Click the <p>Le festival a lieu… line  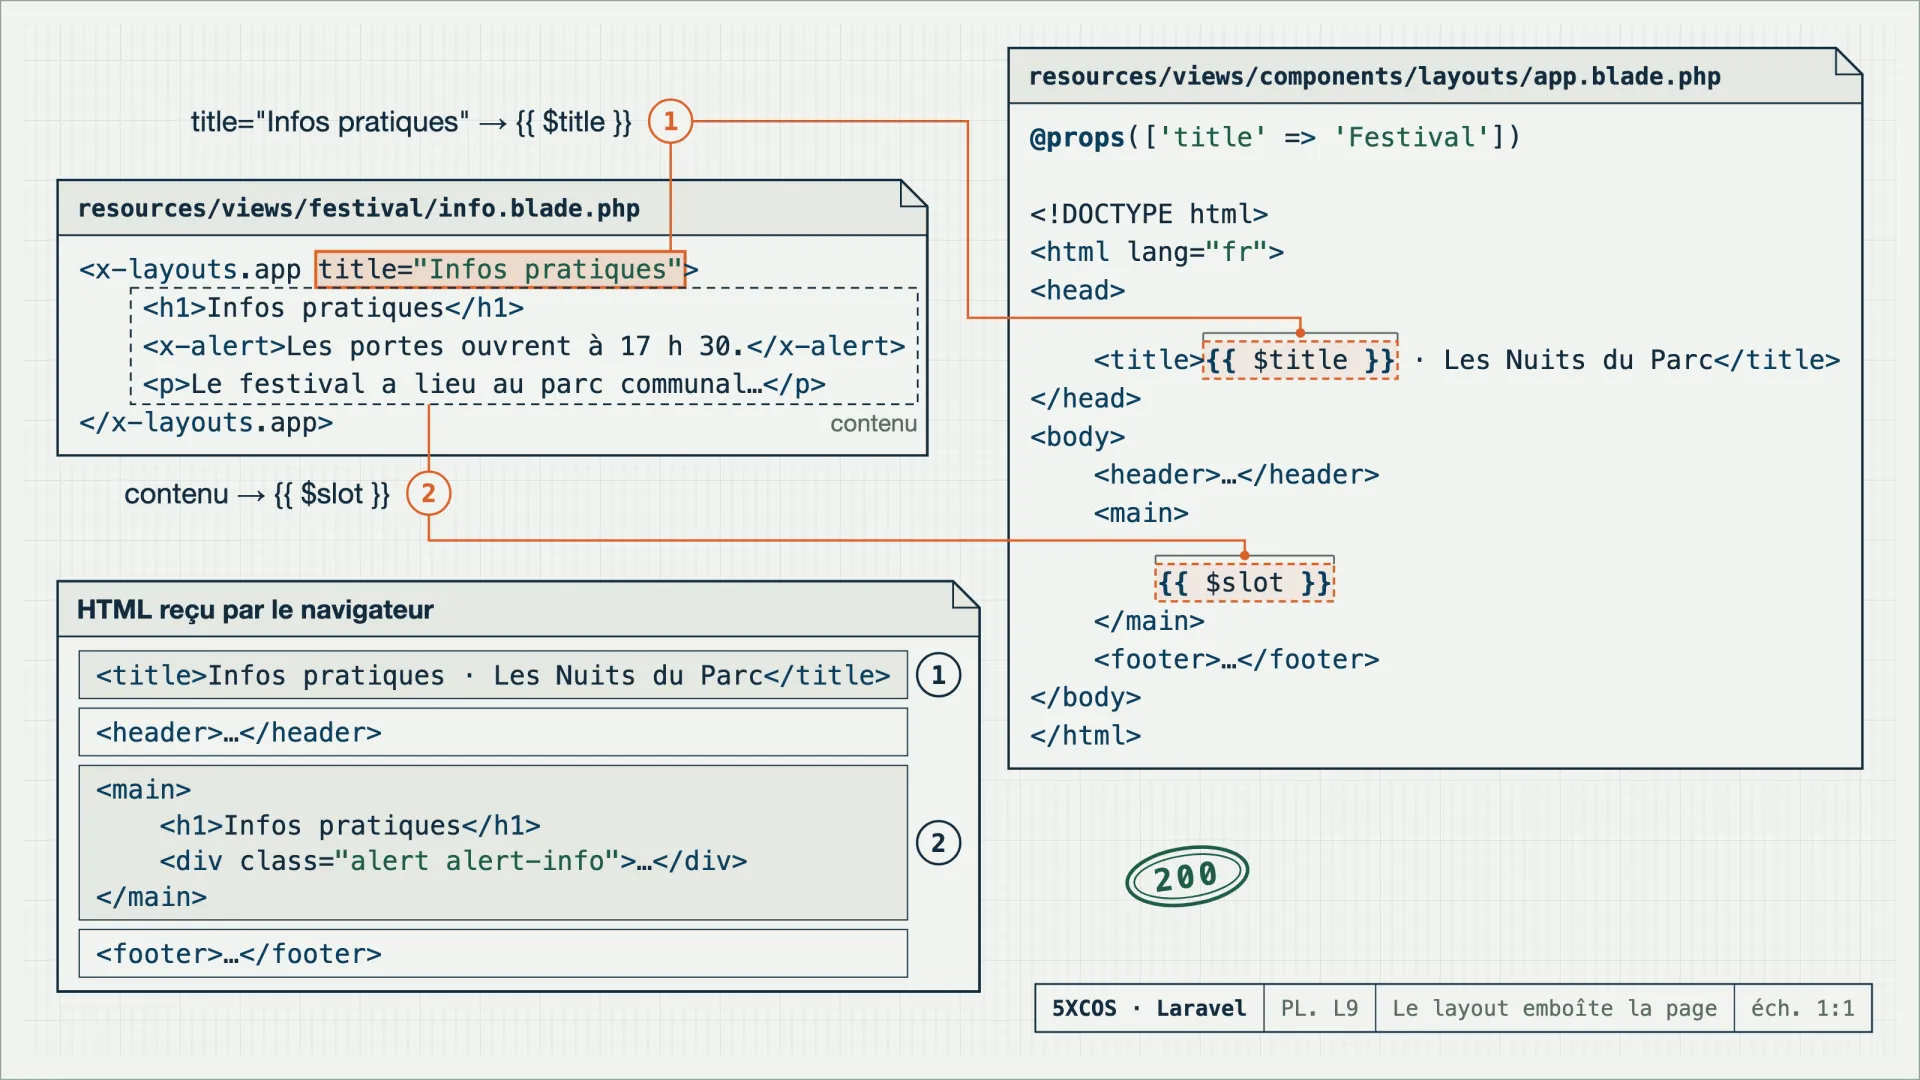[x=484, y=385]
